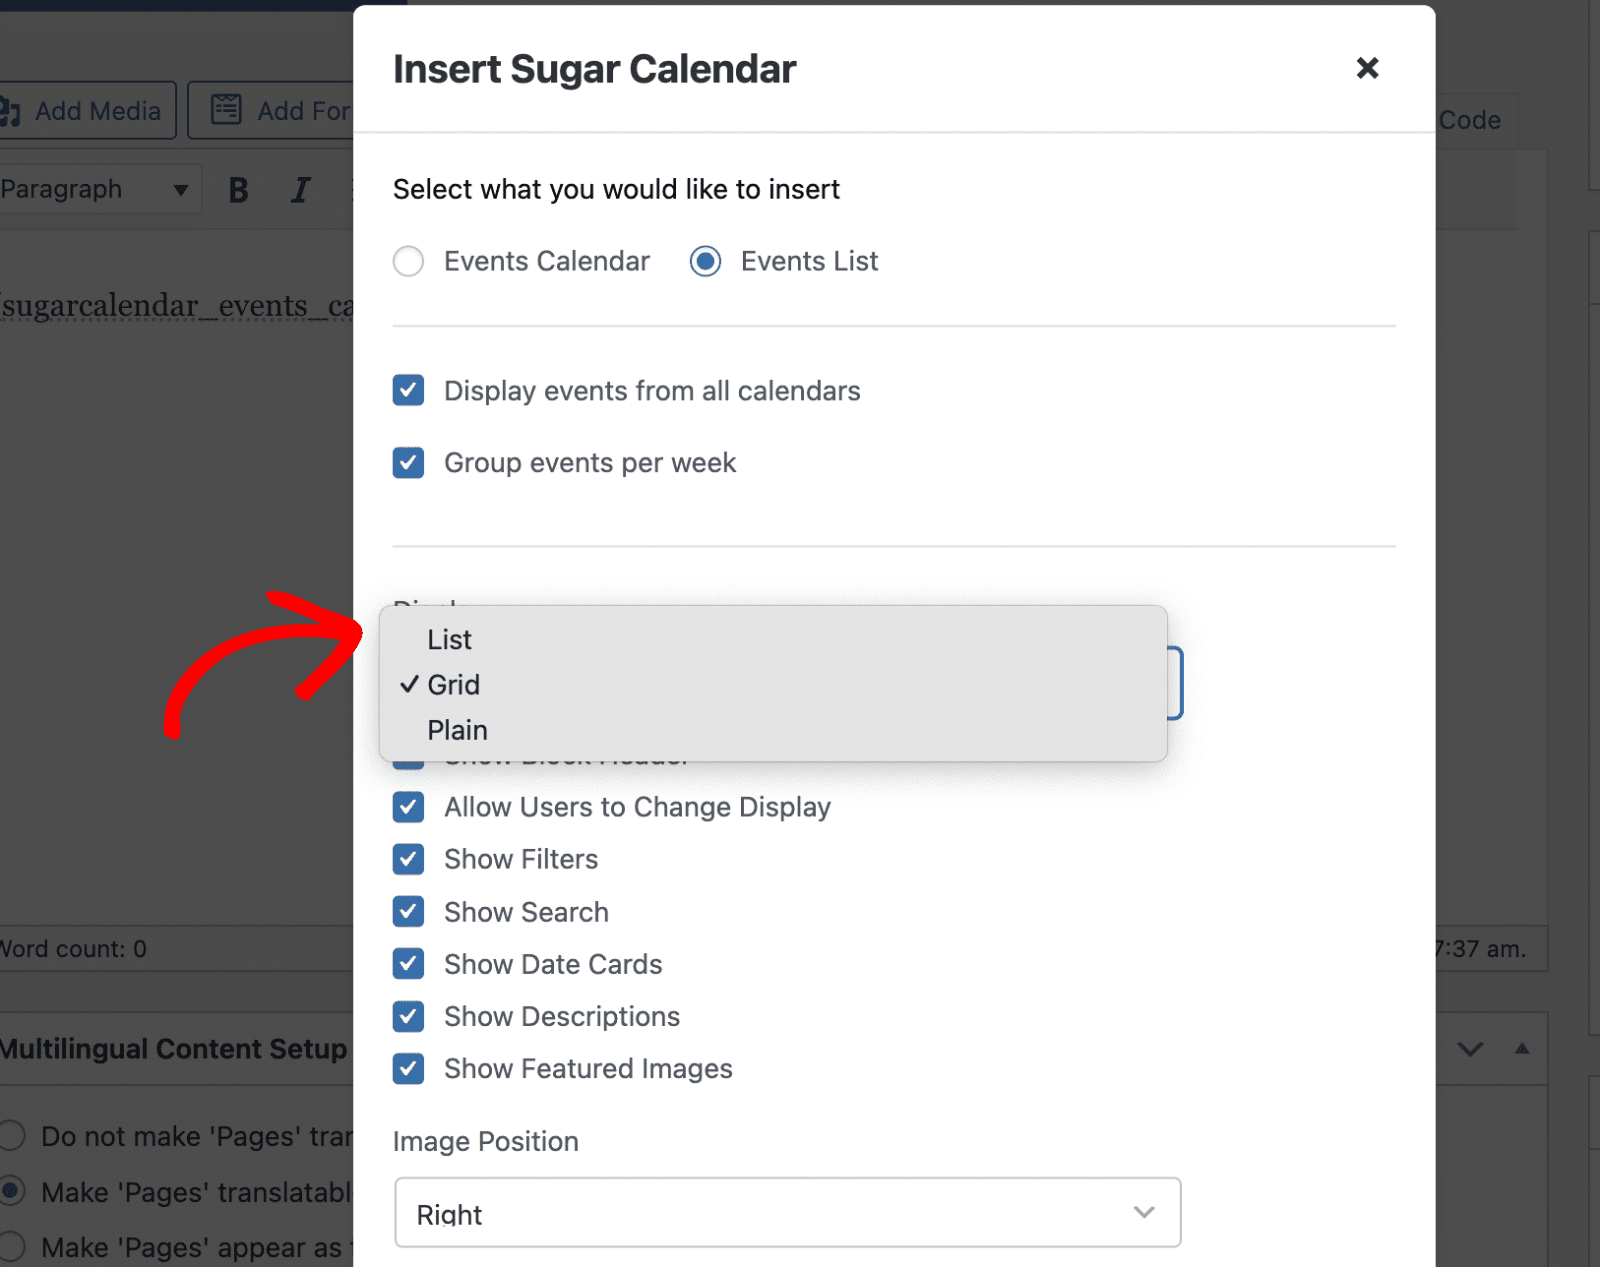Choose List from the display dropdown
Screen dimensions: 1600x1267
click(450, 640)
